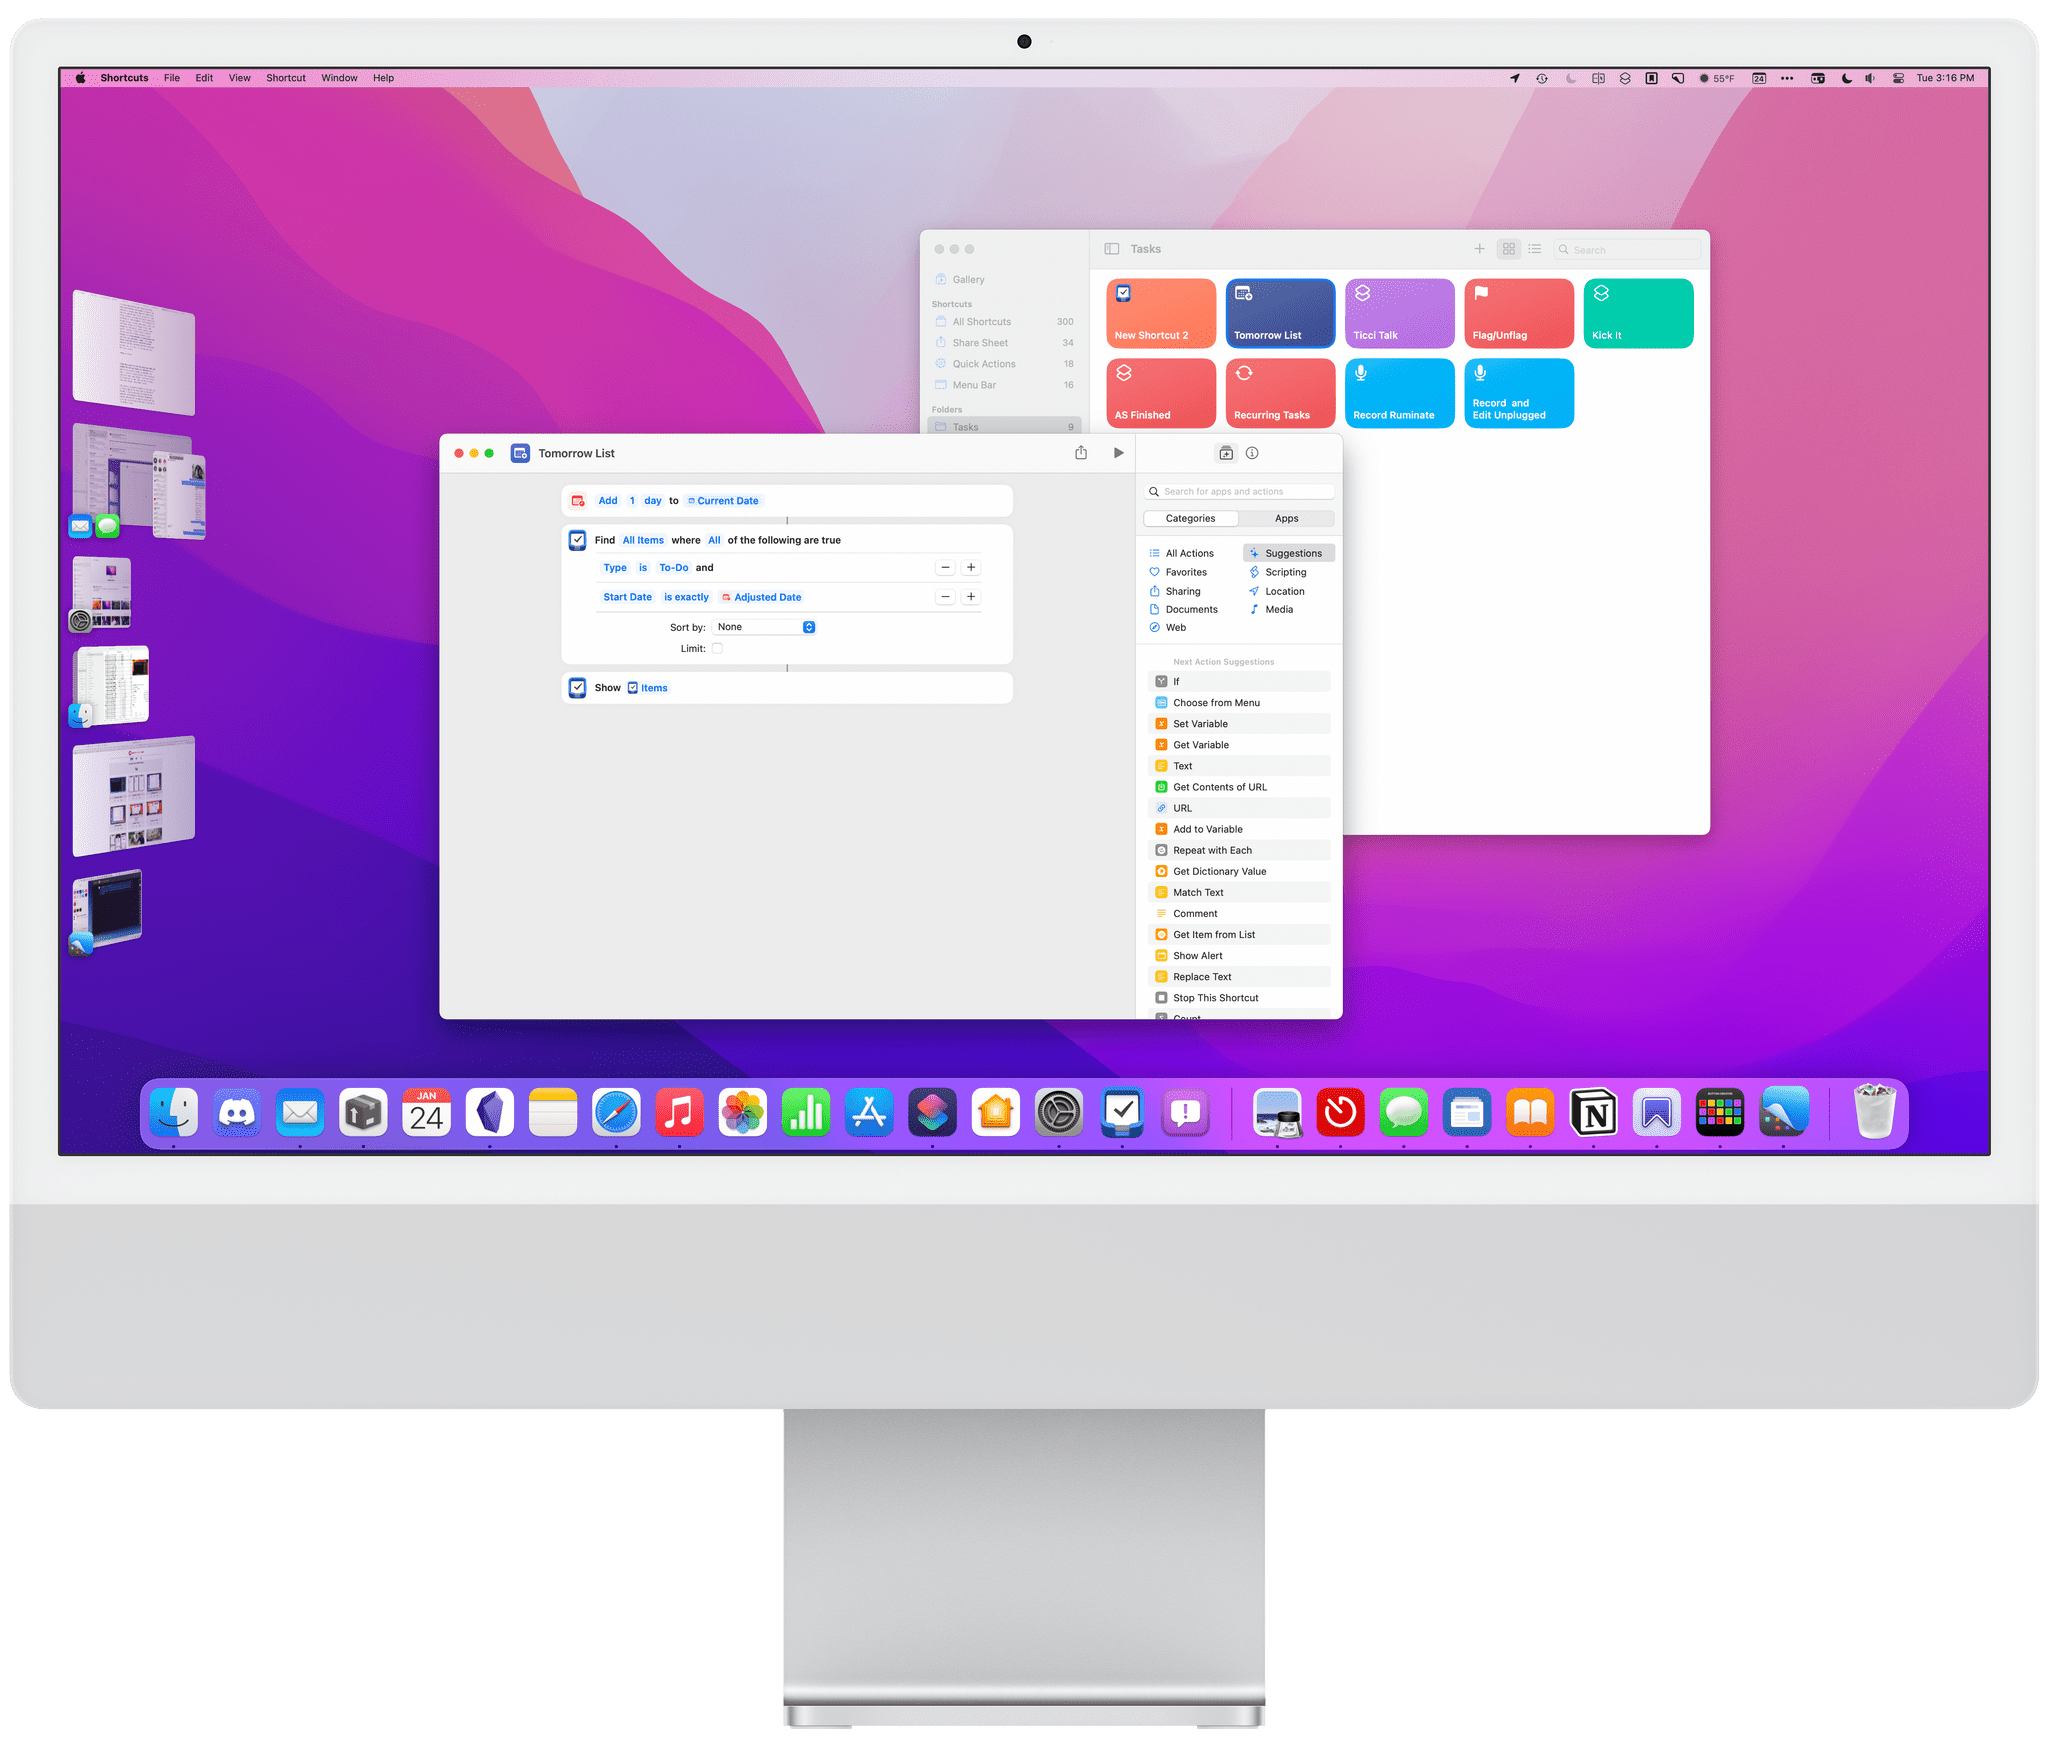This screenshot has width=2048, height=1738.
Task: Expand the Sort by None dropdown
Action: coord(809,626)
